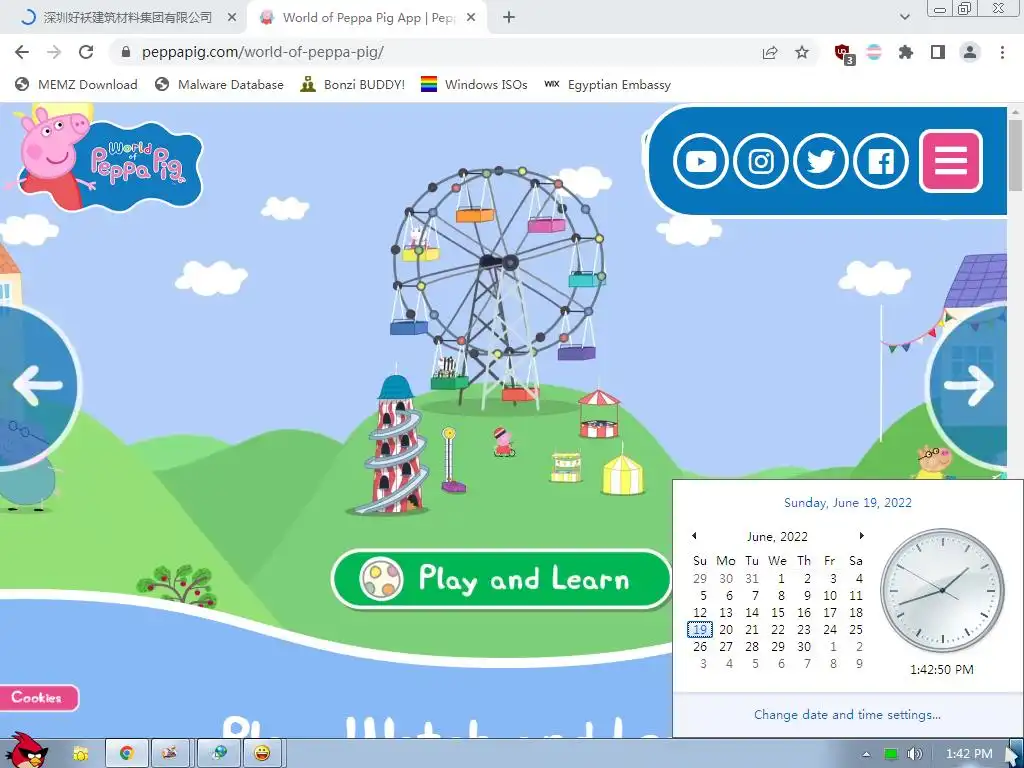This screenshot has height=768, width=1024.
Task: Click the page vertical scrollbar thumb
Action: click(x=1016, y=157)
